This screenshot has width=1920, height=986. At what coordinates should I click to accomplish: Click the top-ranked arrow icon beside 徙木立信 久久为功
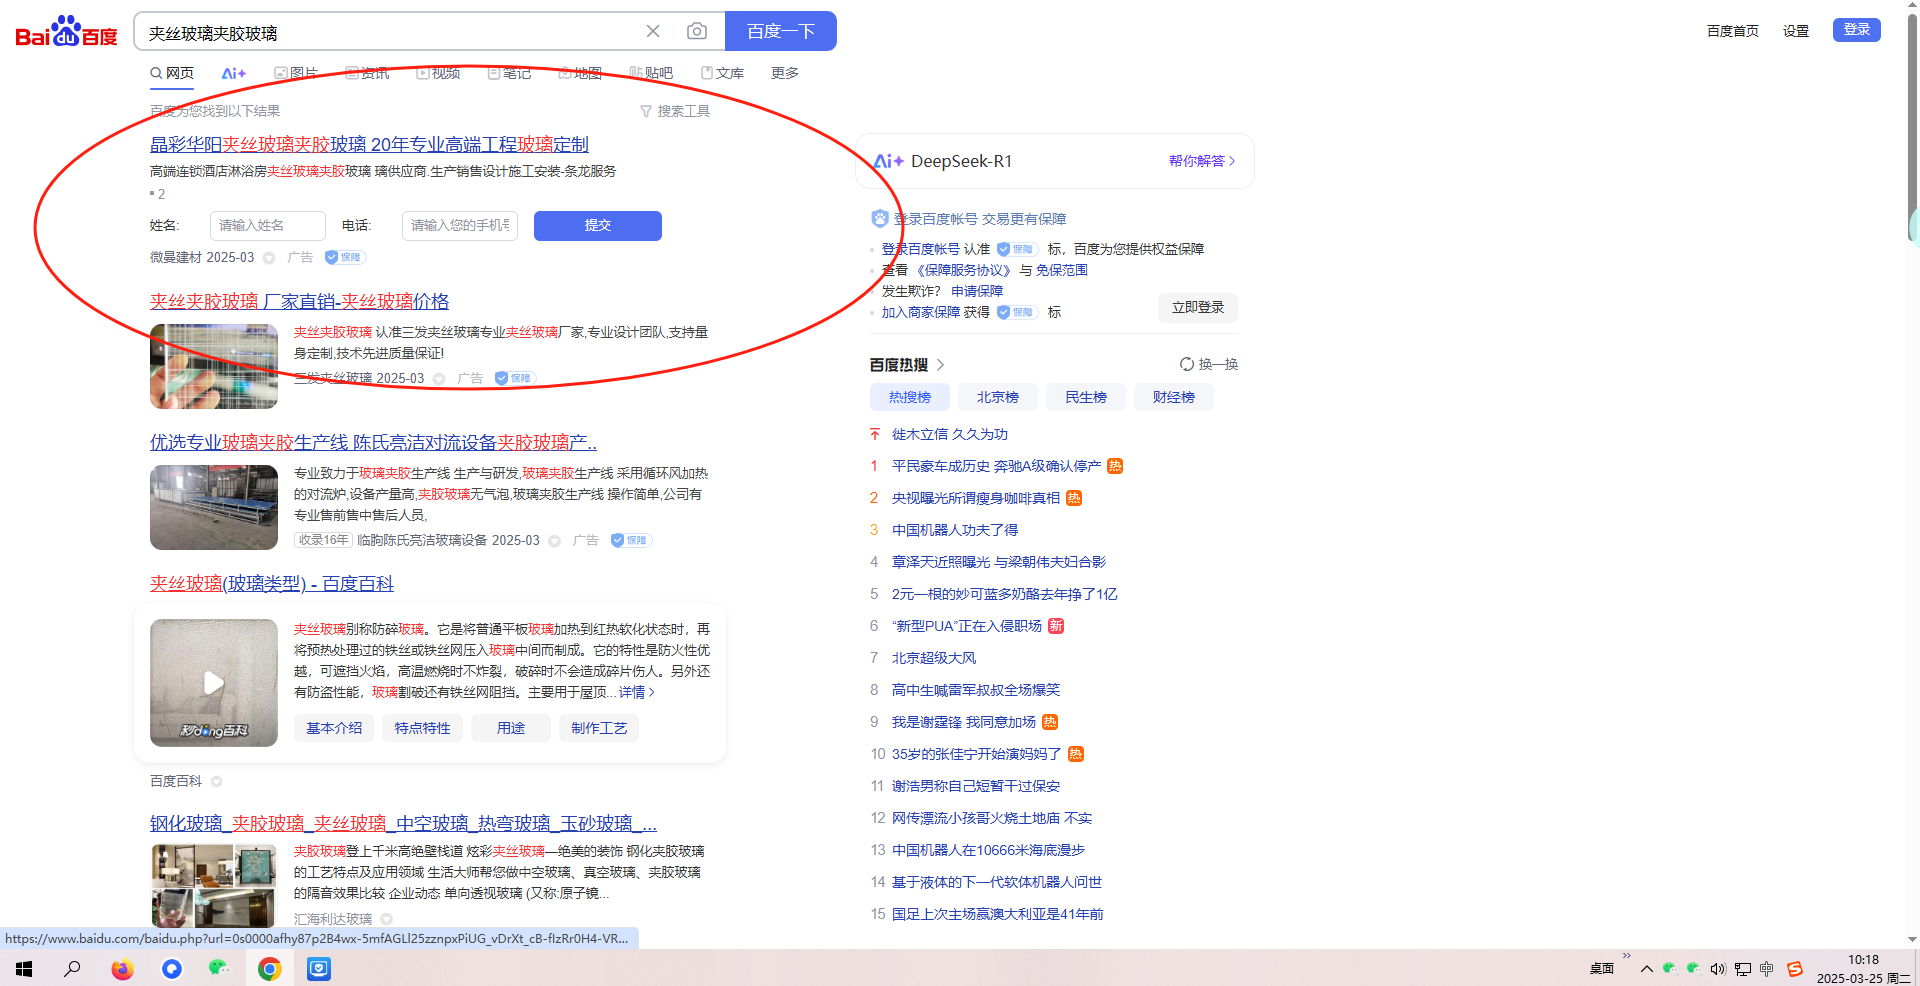click(875, 434)
